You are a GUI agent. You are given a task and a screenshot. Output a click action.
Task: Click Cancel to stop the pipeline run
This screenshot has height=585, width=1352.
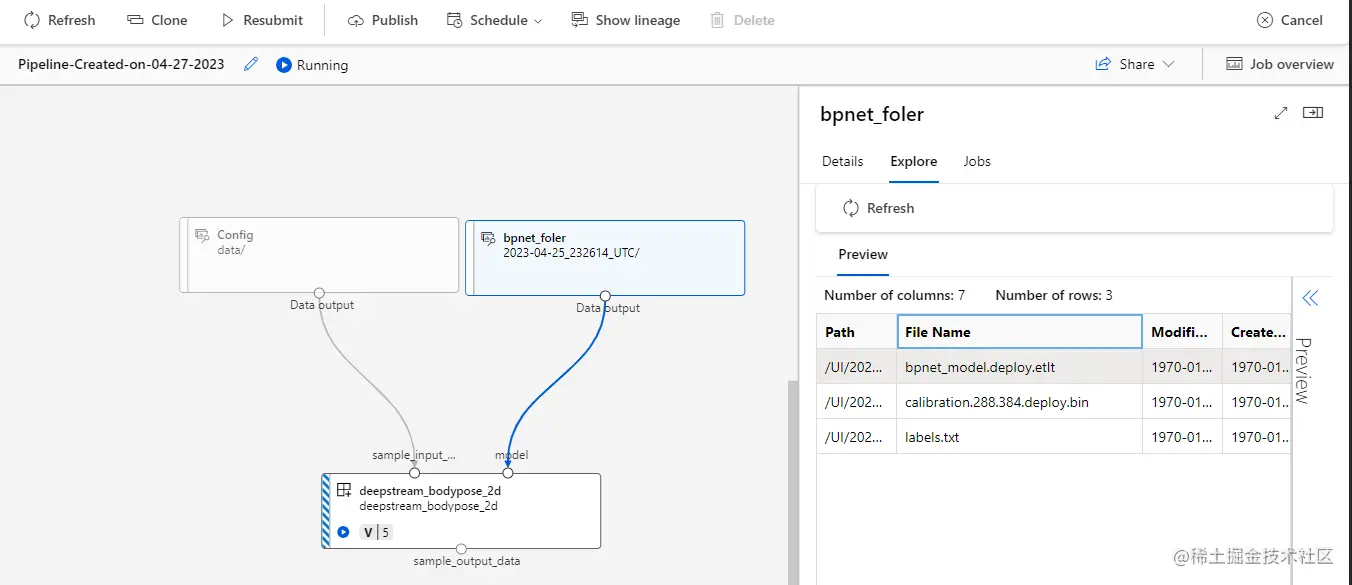1289,20
